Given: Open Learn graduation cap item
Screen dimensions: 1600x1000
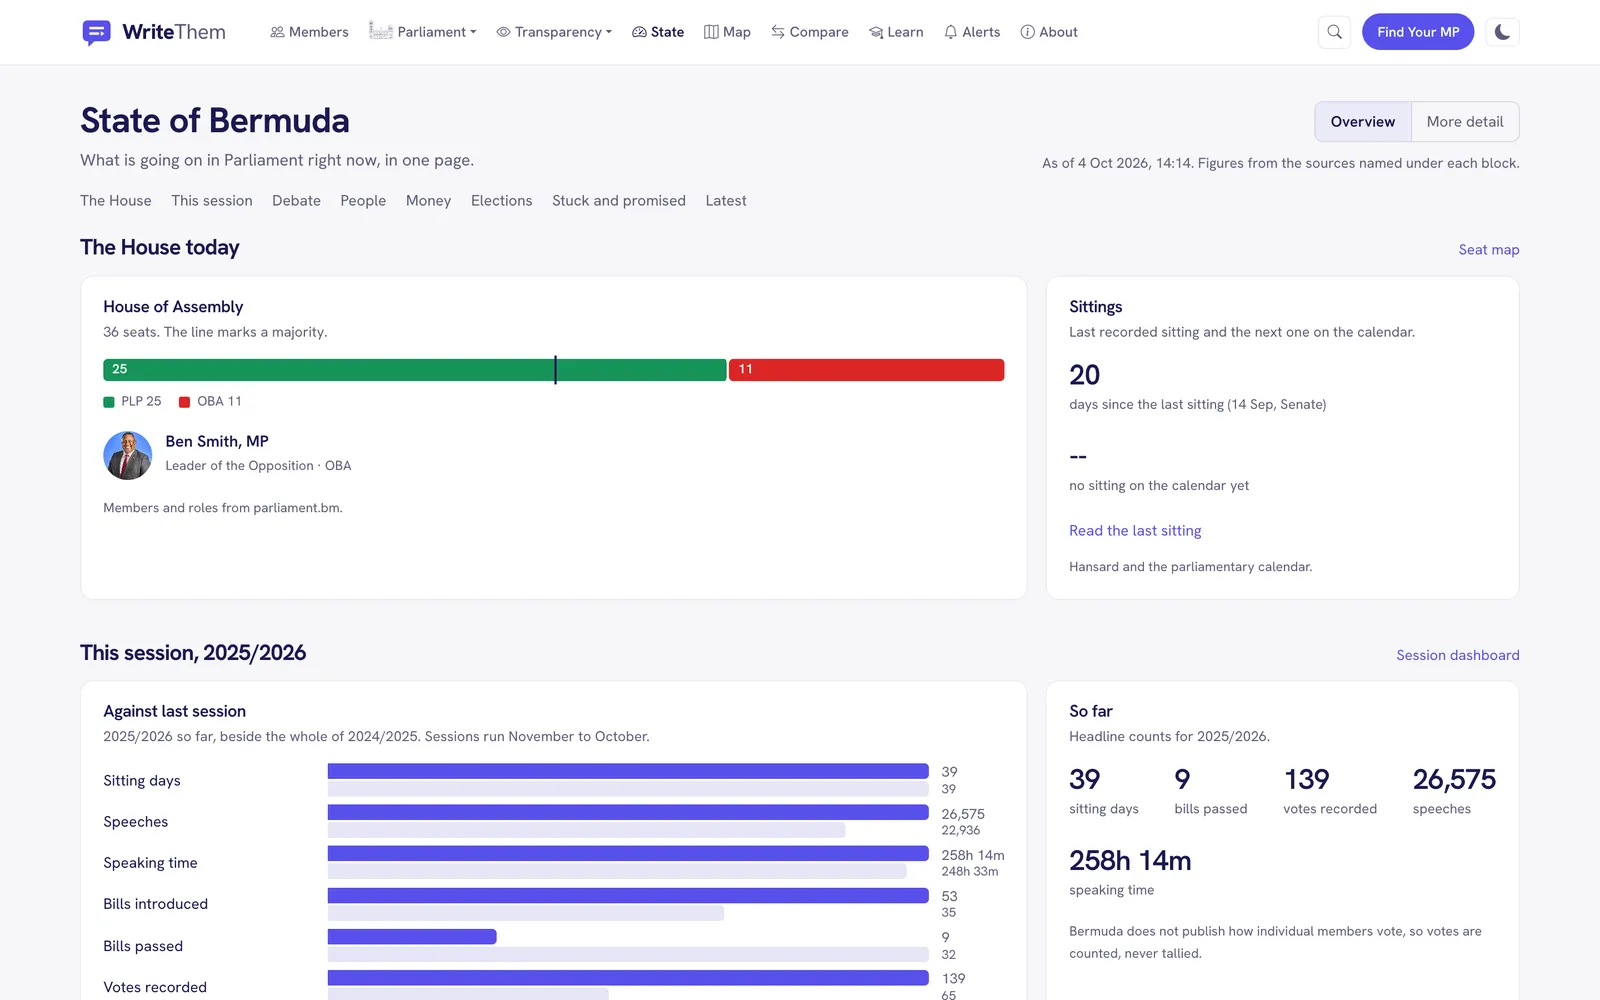Looking at the screenshot, I should point(896,32).
